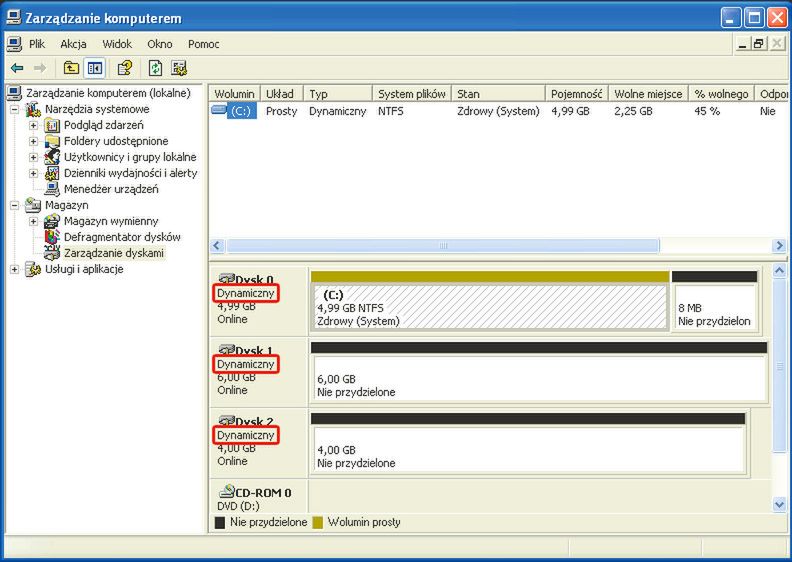Click the Dzienniki wydajności i alerty icon
The image size is (792, 562).
52,173
